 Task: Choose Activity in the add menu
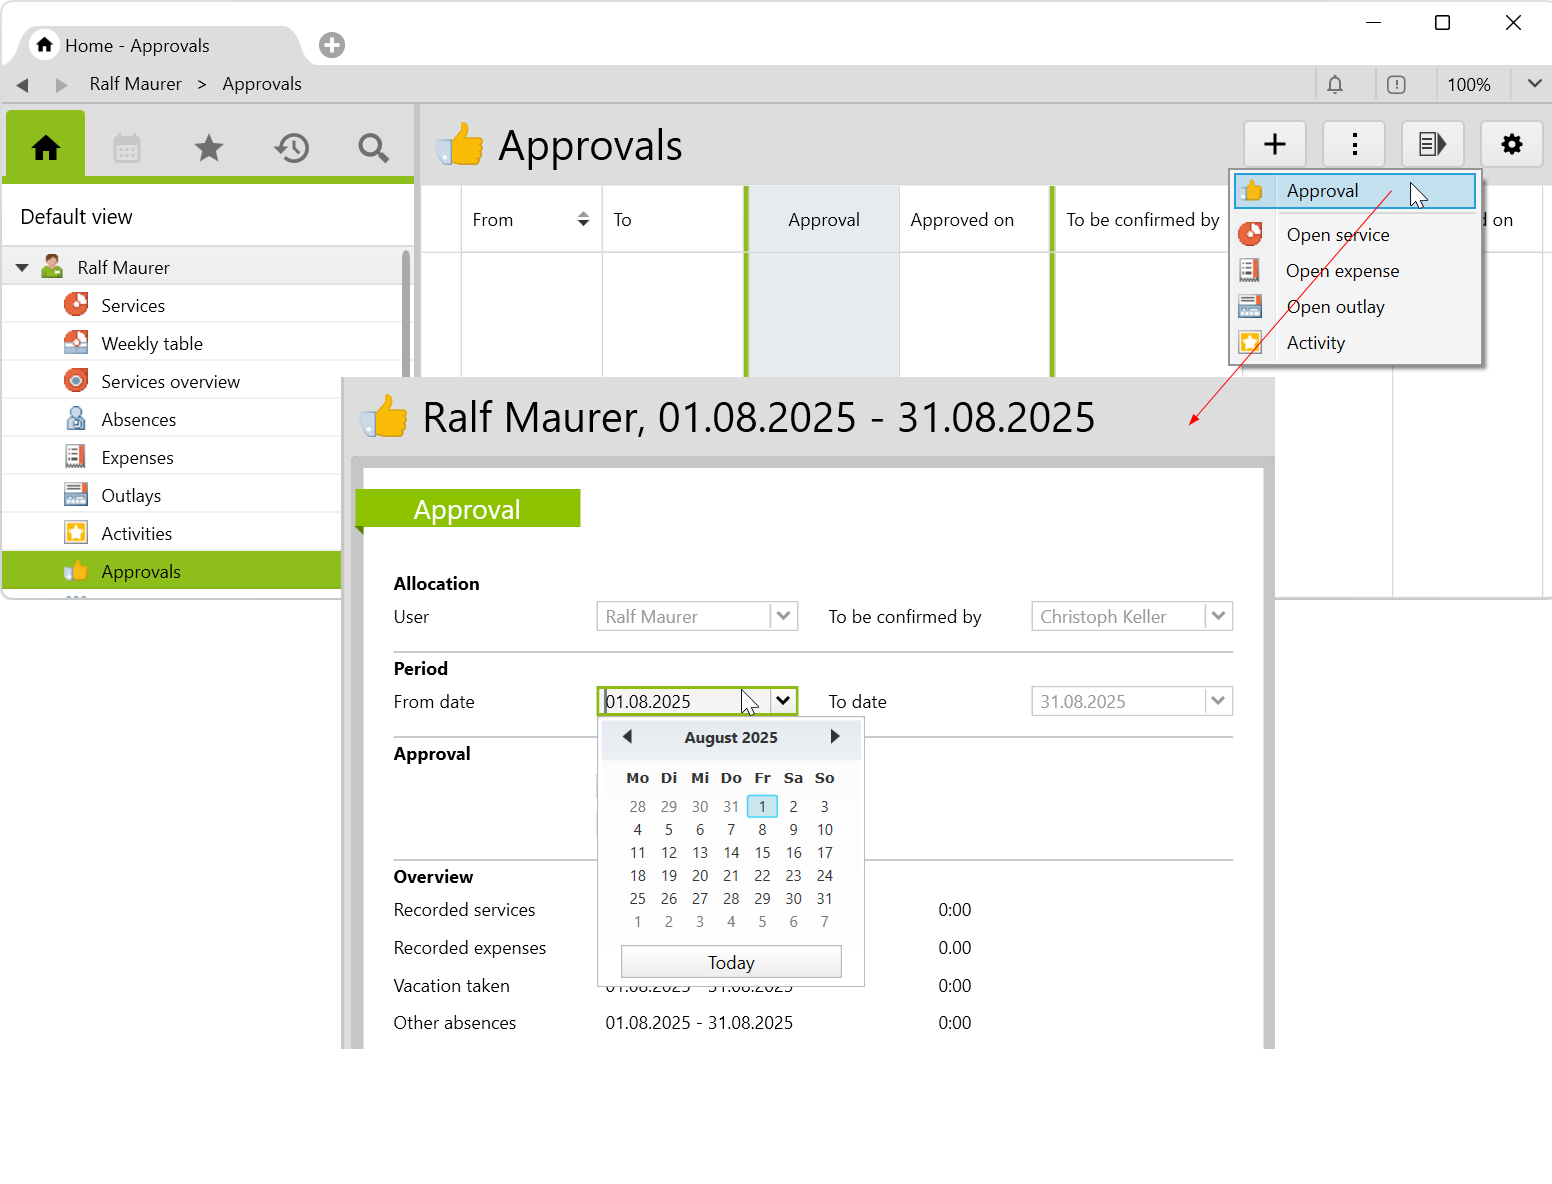click(1315, 343)
